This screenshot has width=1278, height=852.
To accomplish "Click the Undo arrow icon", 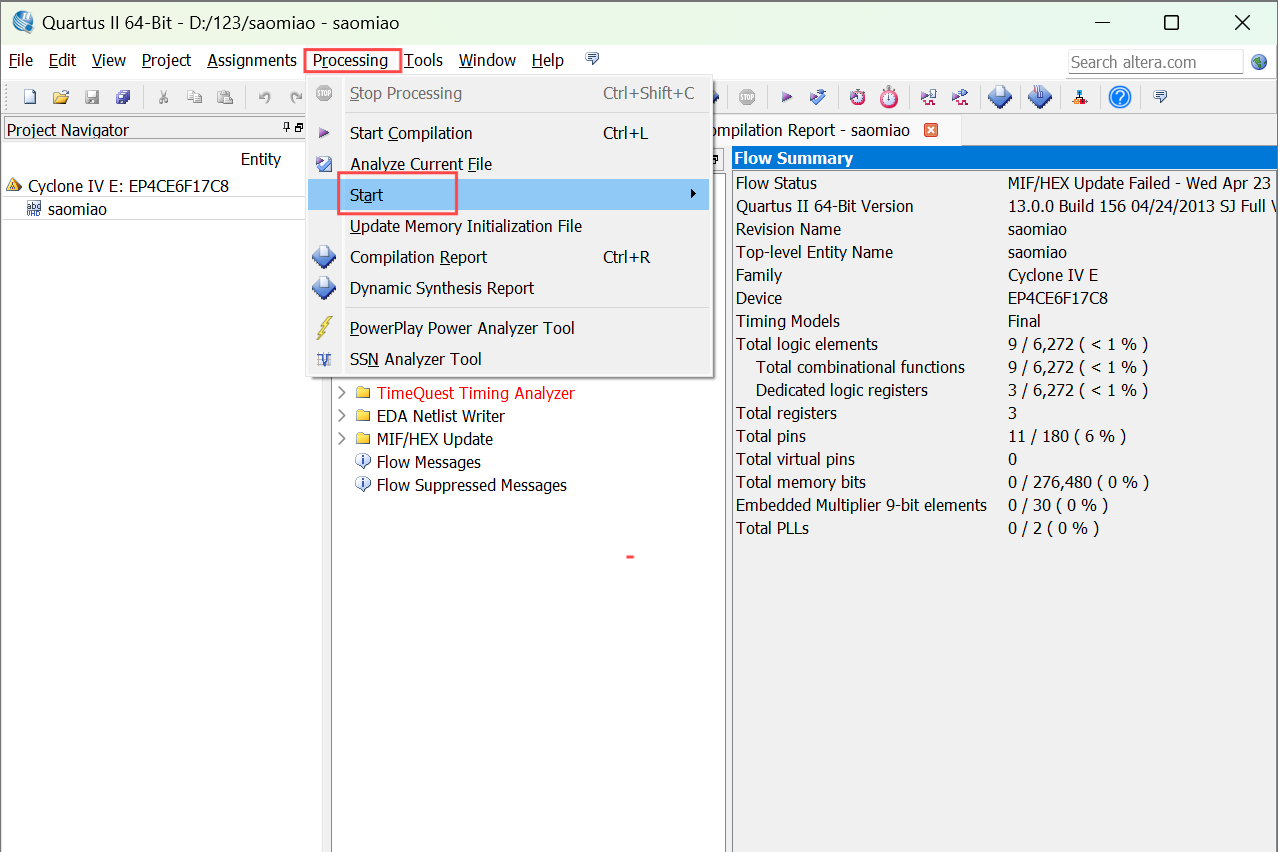I will click(x=265, y=97).
